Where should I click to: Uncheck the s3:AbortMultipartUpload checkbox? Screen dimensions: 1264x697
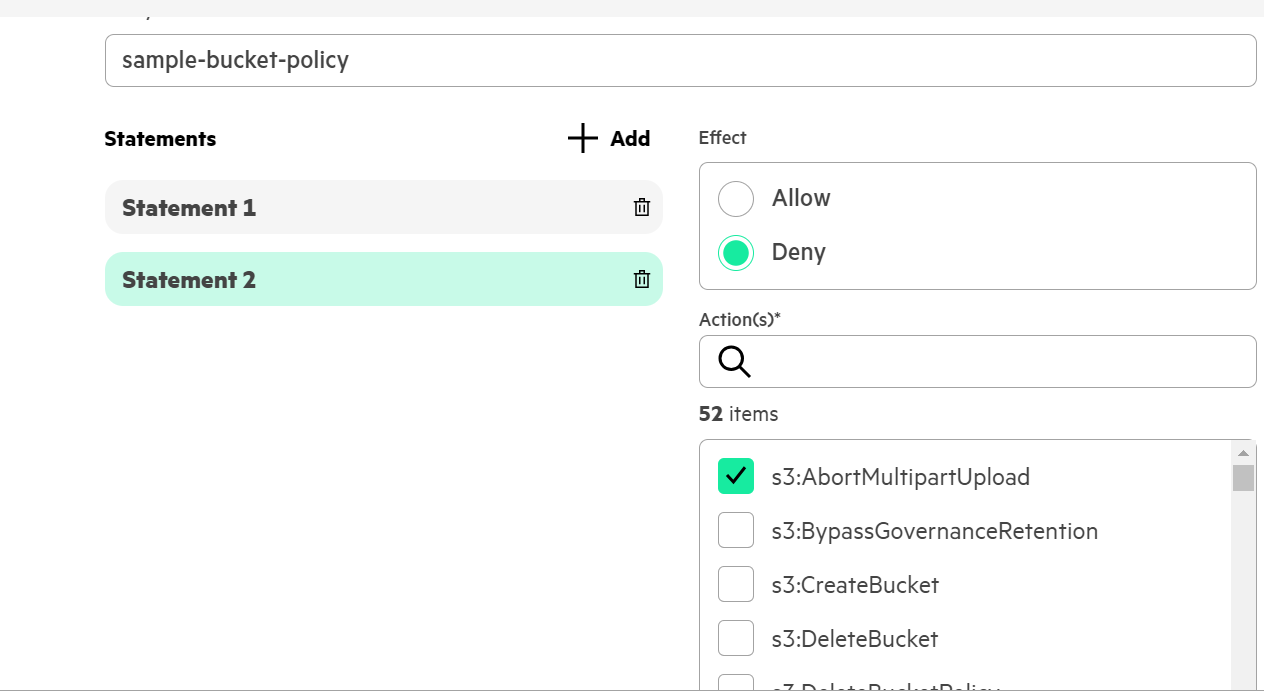(736, 477)
